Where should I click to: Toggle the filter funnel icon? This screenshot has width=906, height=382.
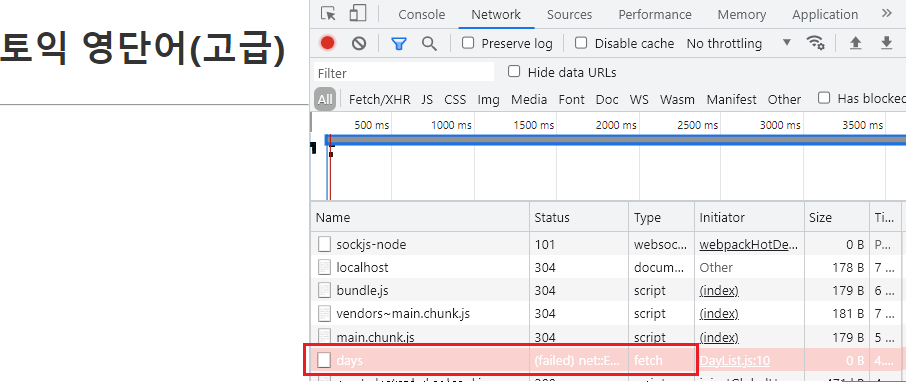click(399, 43)
